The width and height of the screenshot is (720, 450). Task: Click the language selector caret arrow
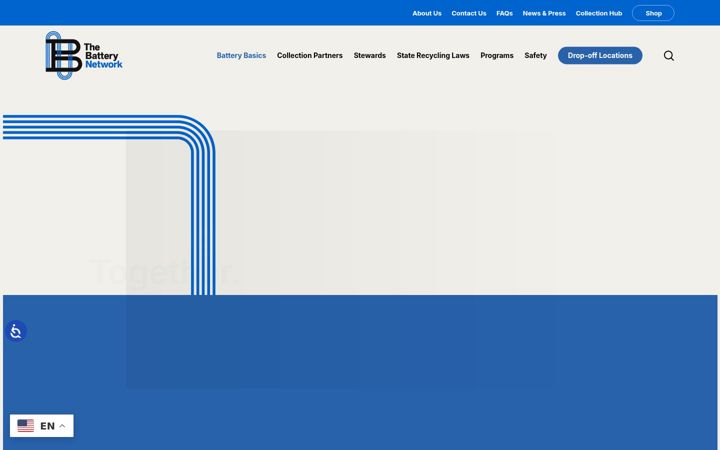[62, 426]
